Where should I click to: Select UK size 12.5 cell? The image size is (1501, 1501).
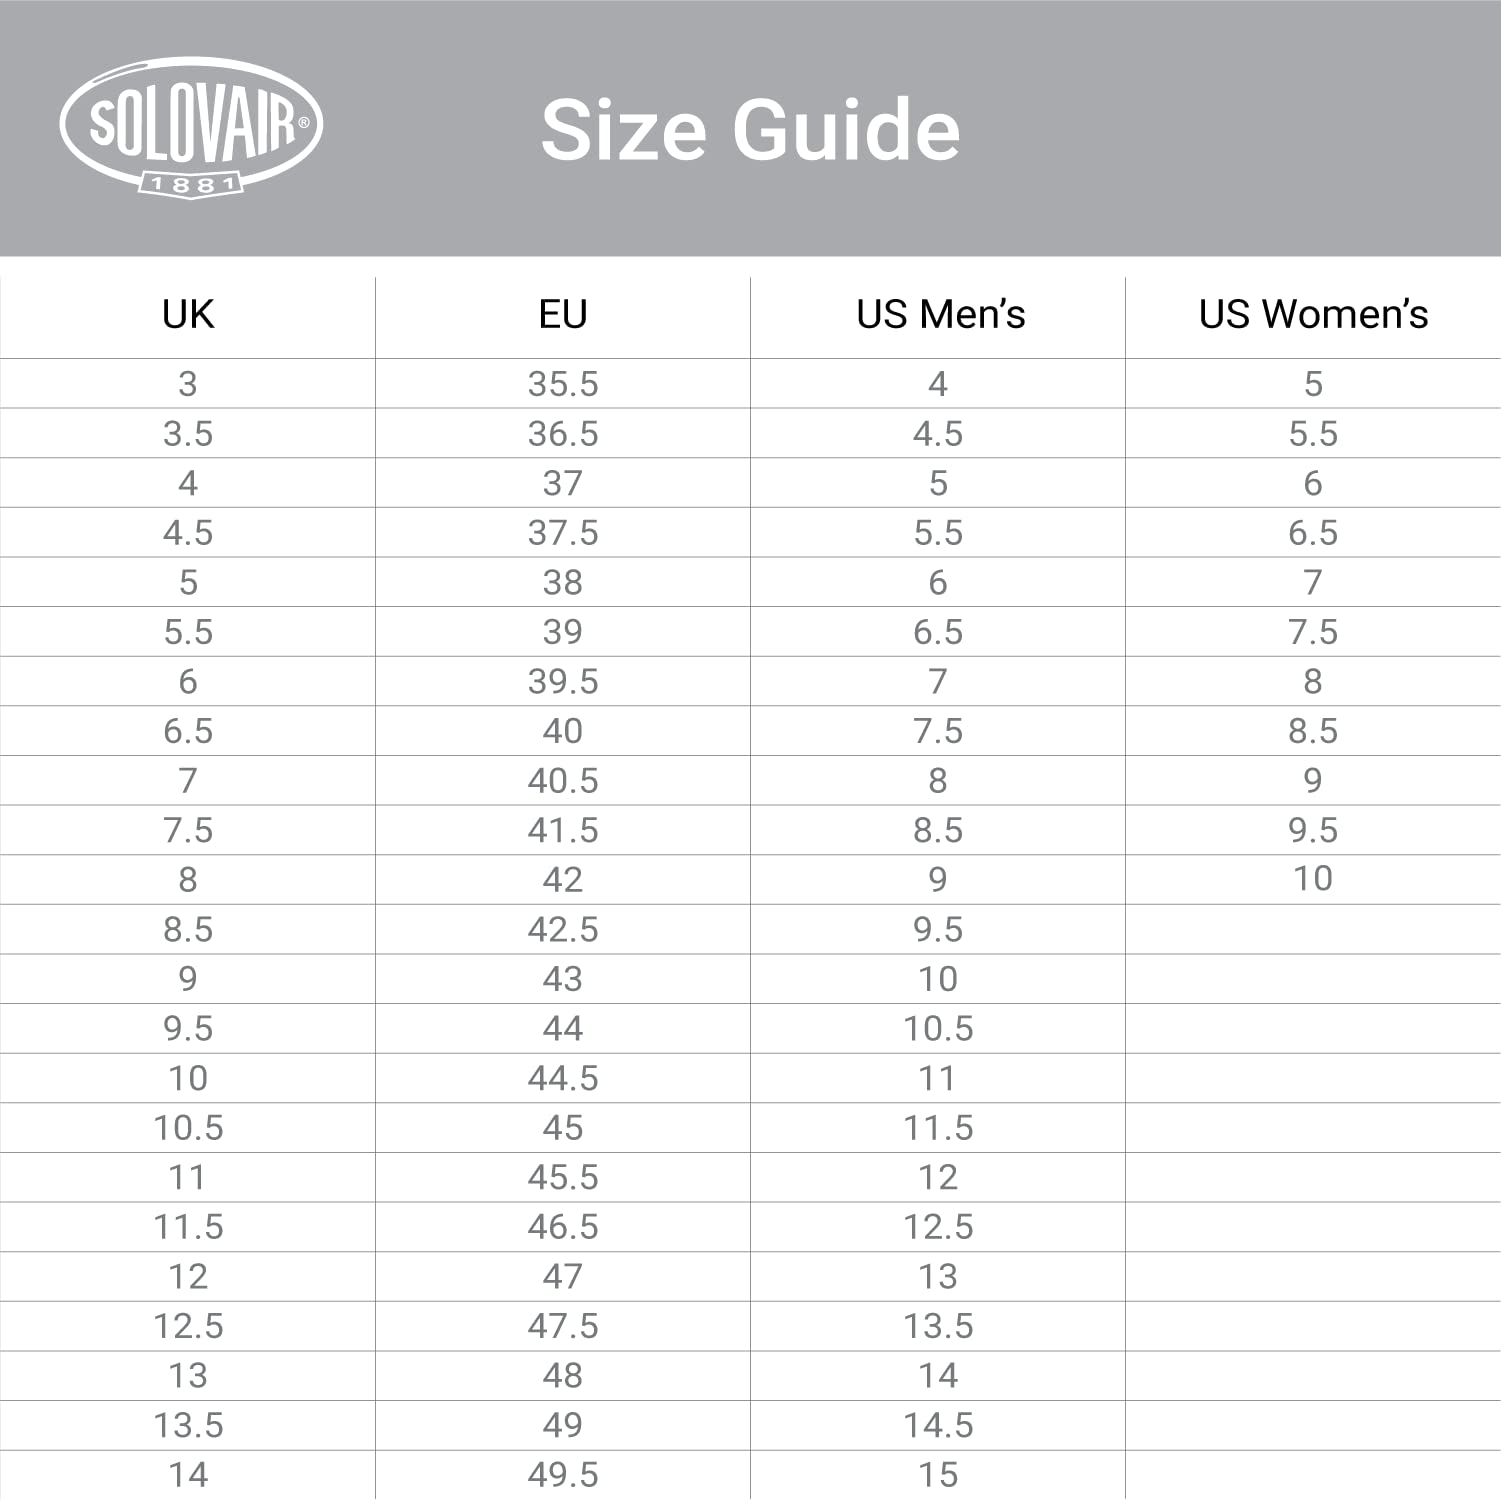tap(188, 1326)
